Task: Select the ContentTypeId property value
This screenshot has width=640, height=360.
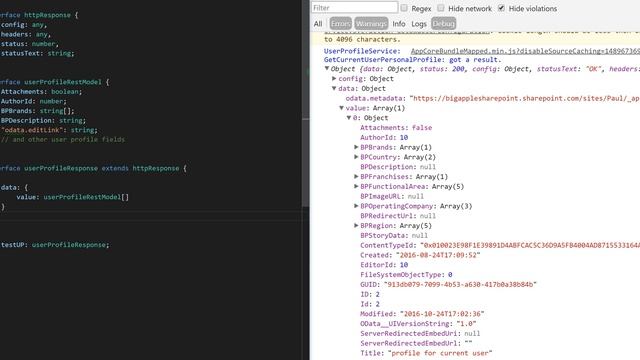Action: [x=529, y=245]
